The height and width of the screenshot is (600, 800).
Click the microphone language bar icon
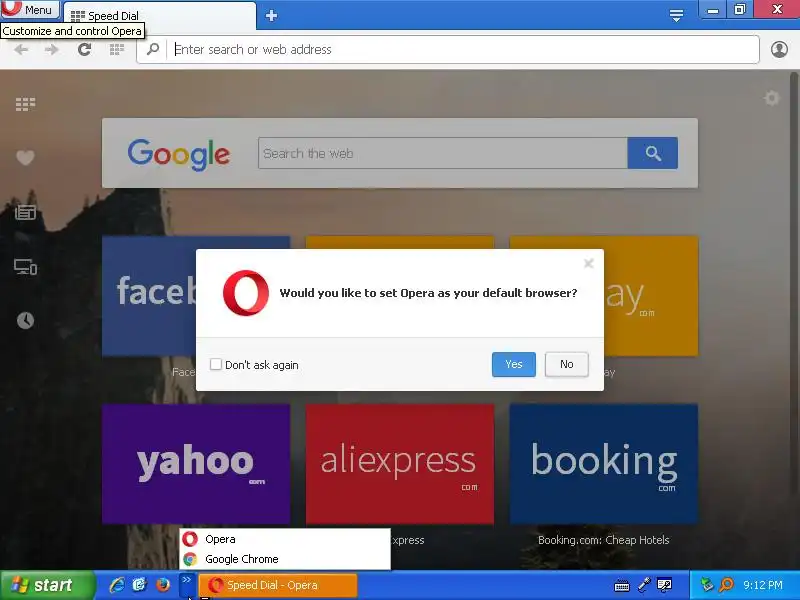(644, 585)
